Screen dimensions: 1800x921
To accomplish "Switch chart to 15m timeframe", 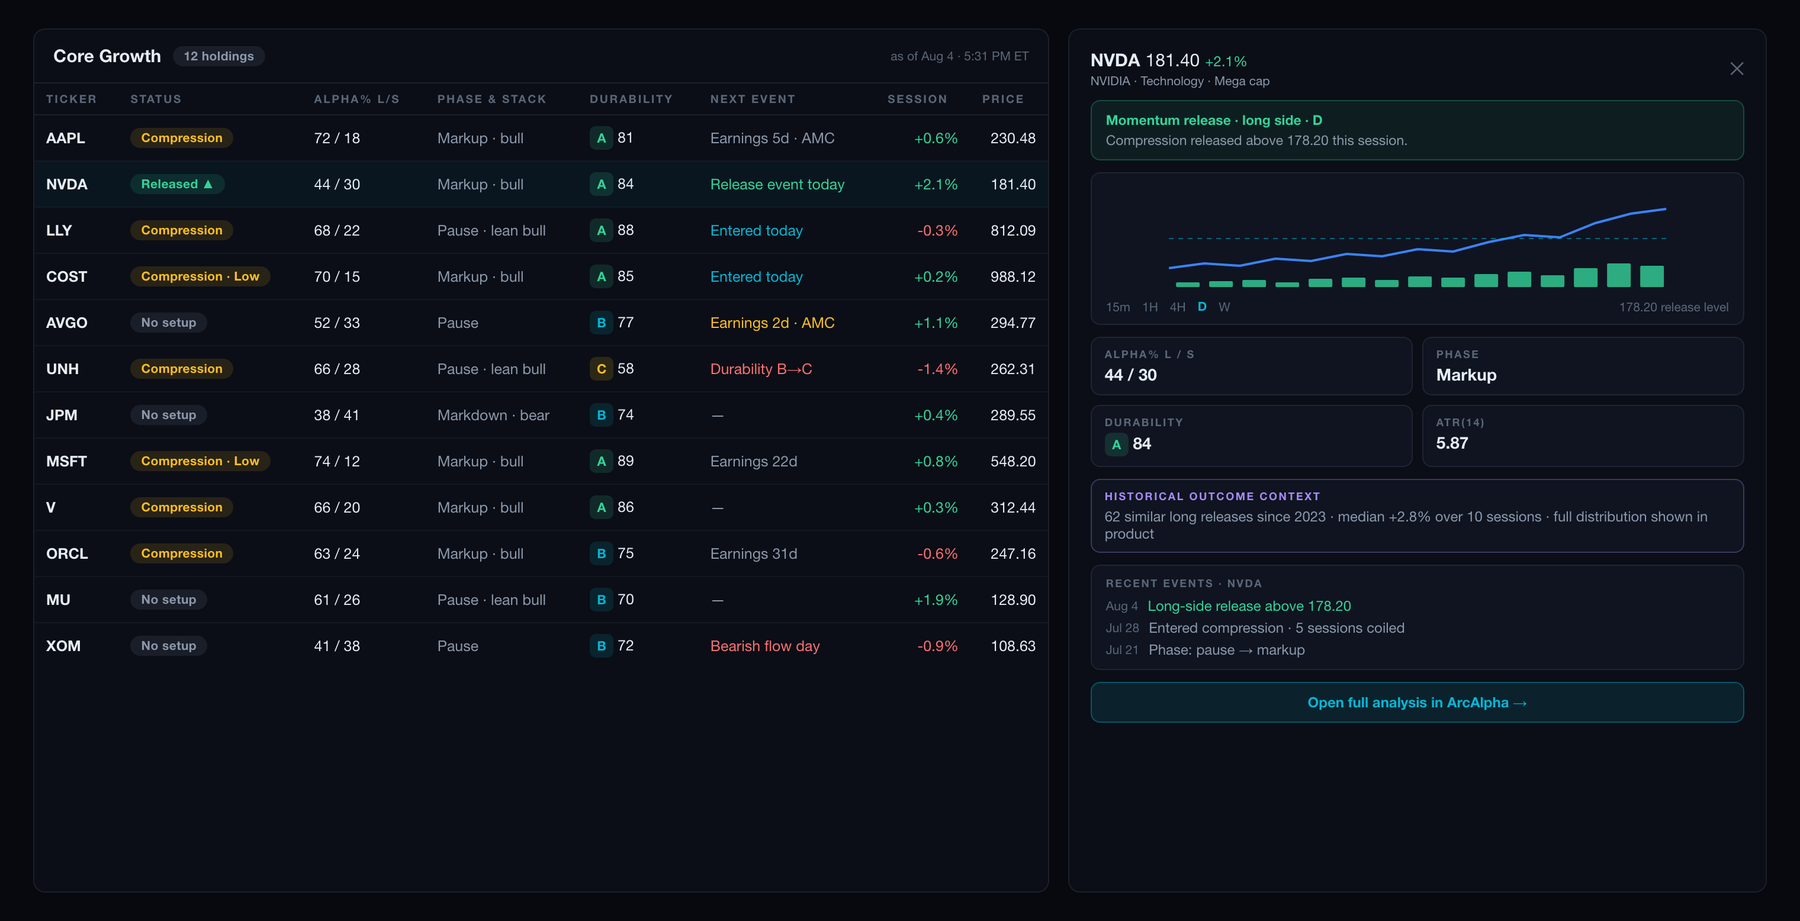I will coord(1118,307).
